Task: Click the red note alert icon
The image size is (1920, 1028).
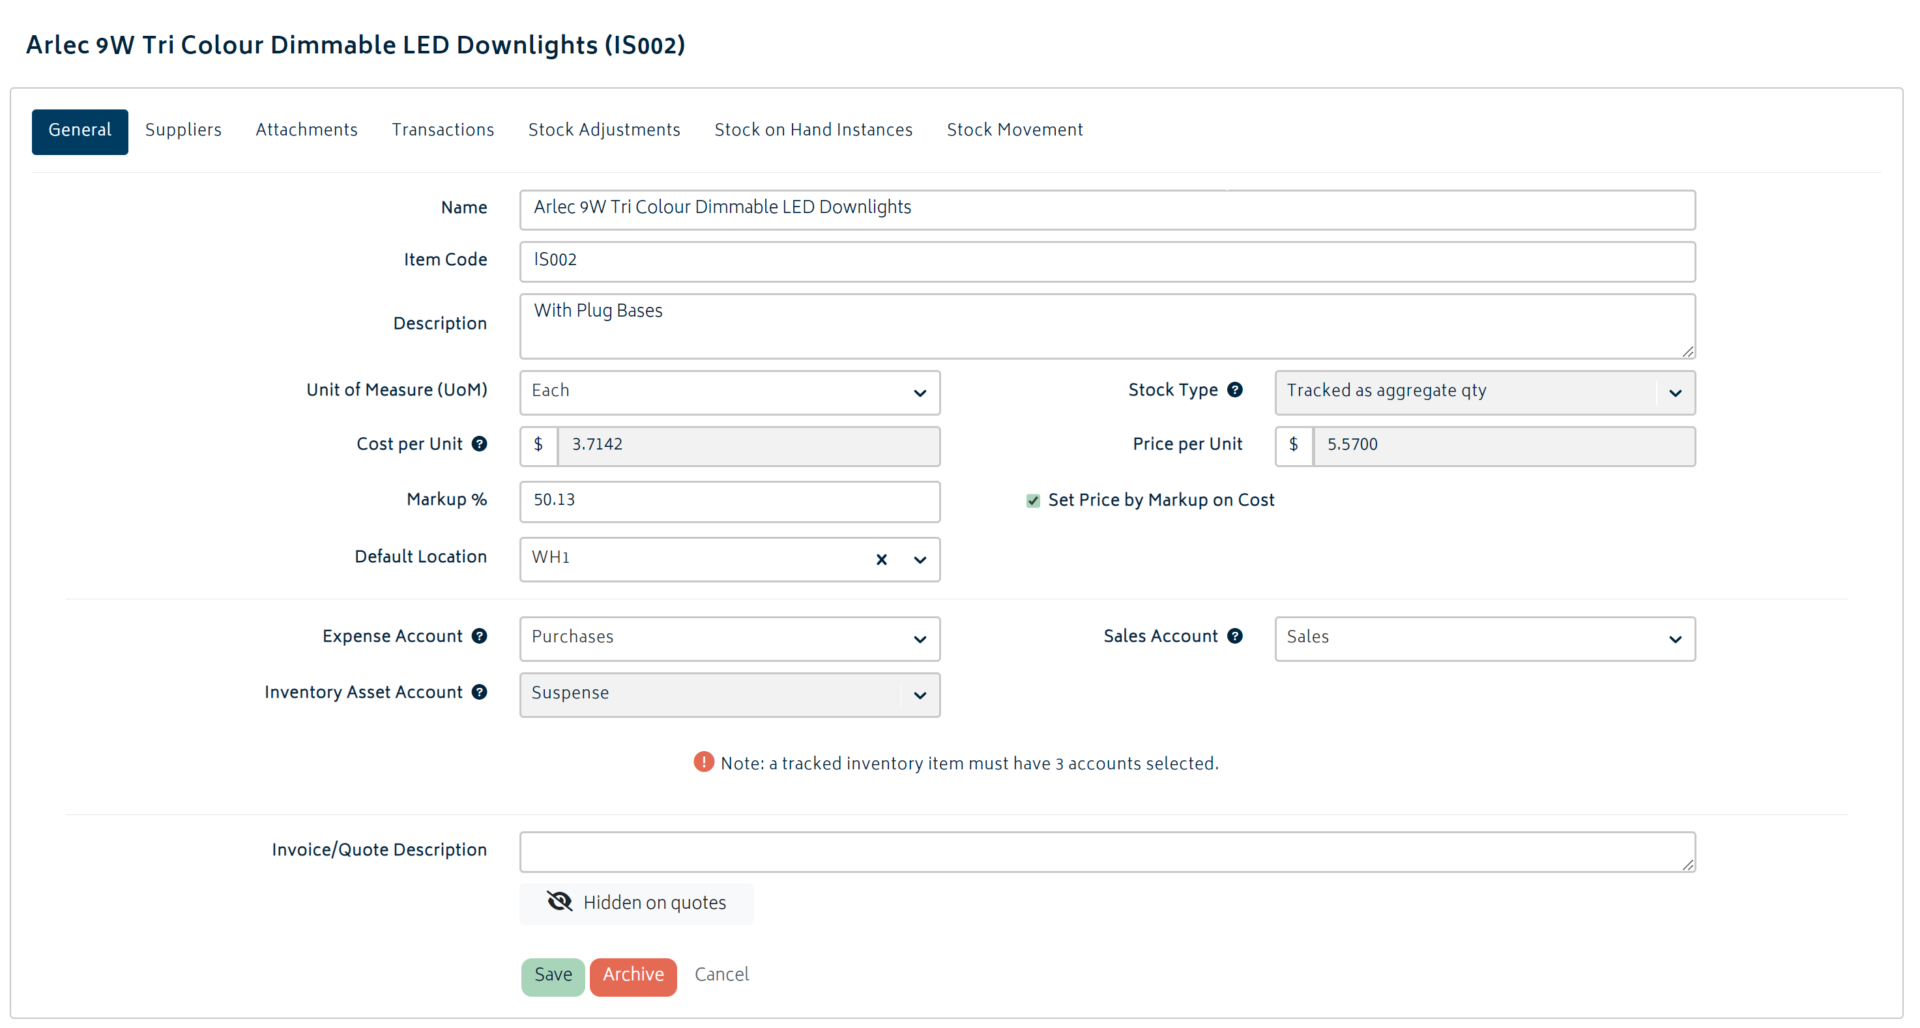Action: tap(703, 762)
